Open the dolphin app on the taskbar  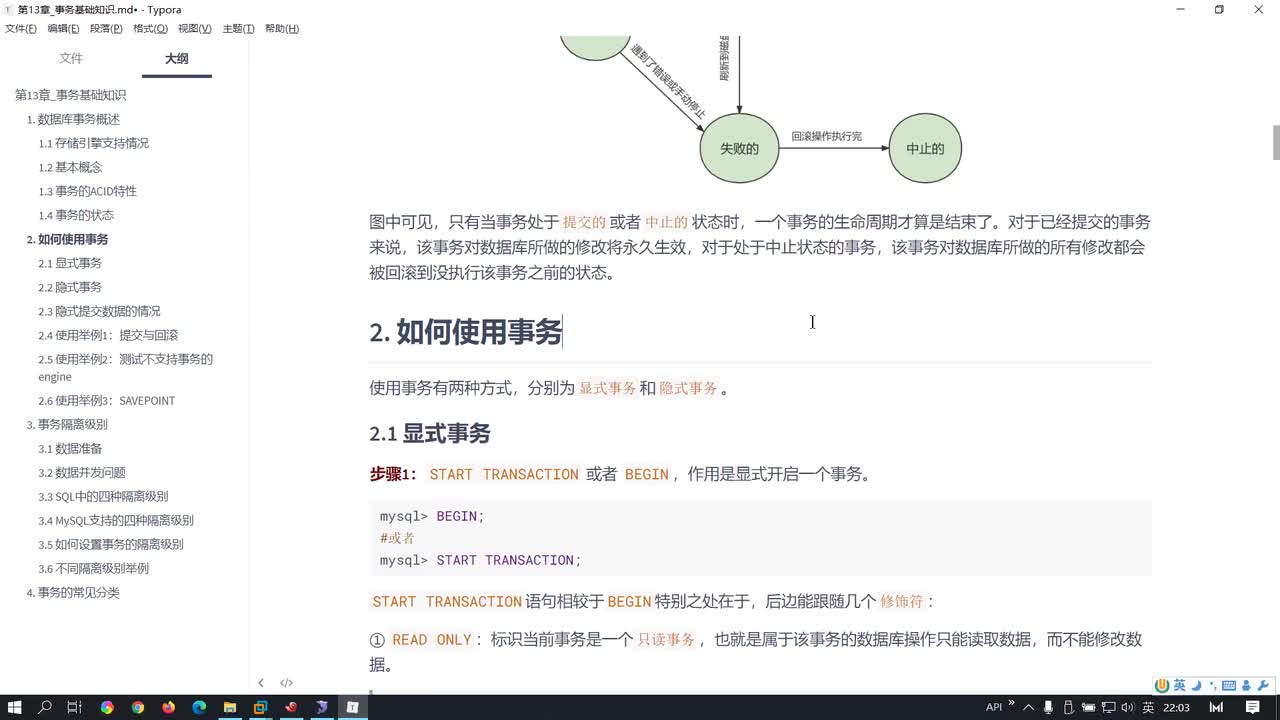click(x=322, y=707)
